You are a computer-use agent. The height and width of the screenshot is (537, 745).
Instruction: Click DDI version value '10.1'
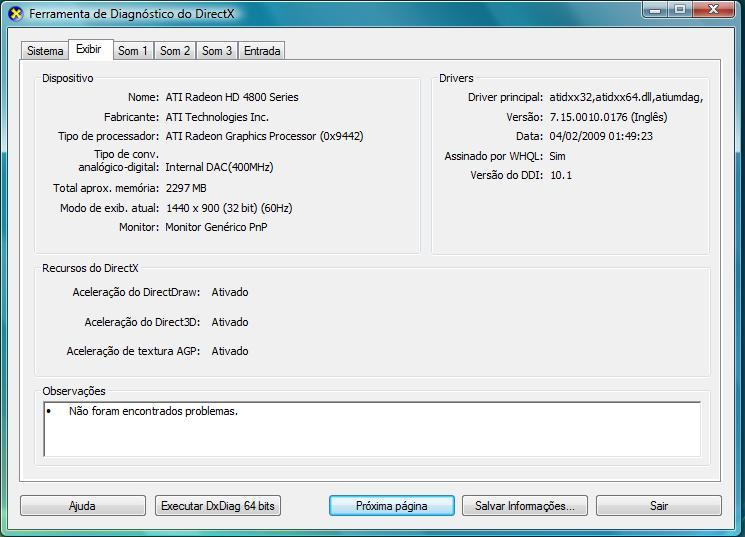click(561, 175)
